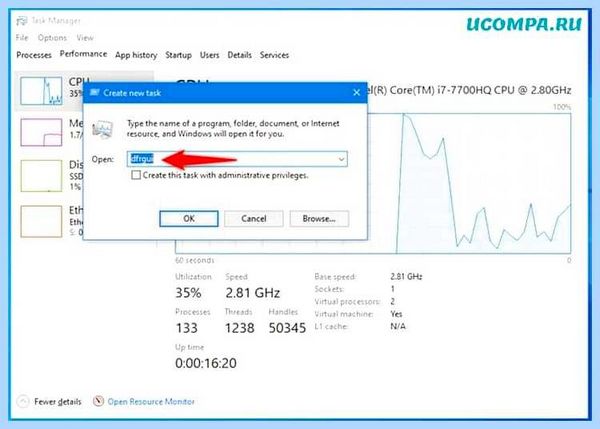Click the Sockets label
This screenshot has width=600, height=429.
coord(329,289)
